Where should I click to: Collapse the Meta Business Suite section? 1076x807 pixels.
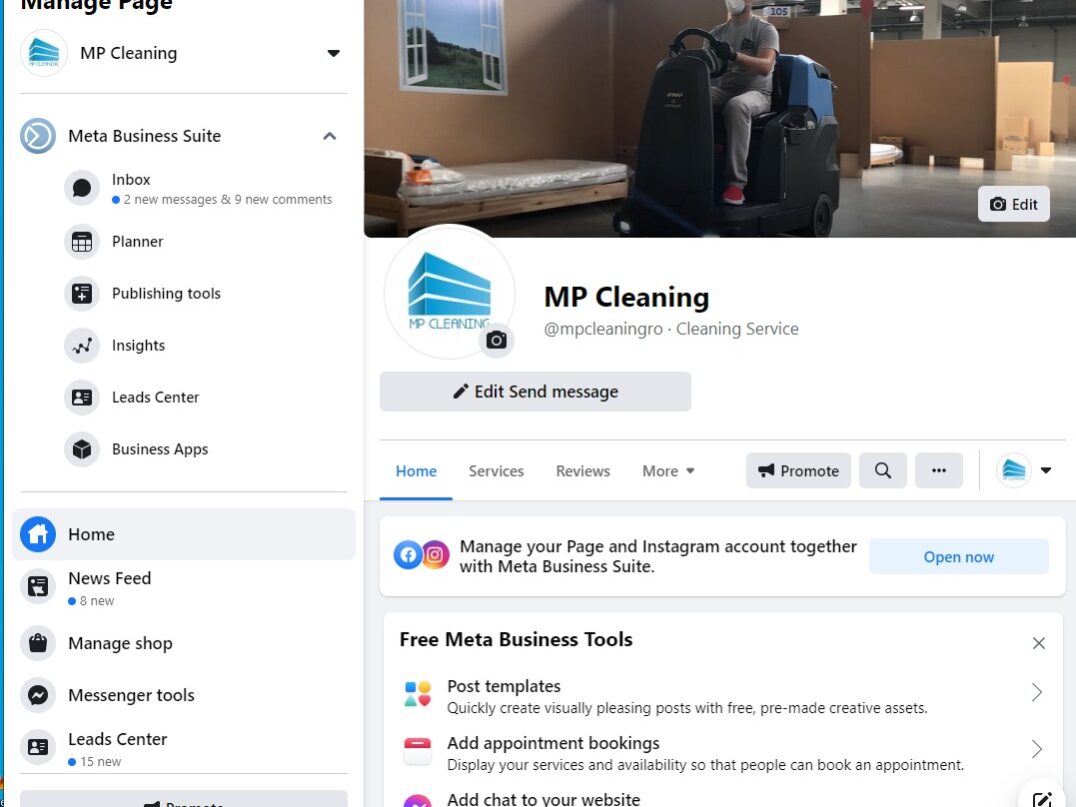[329, 136]
